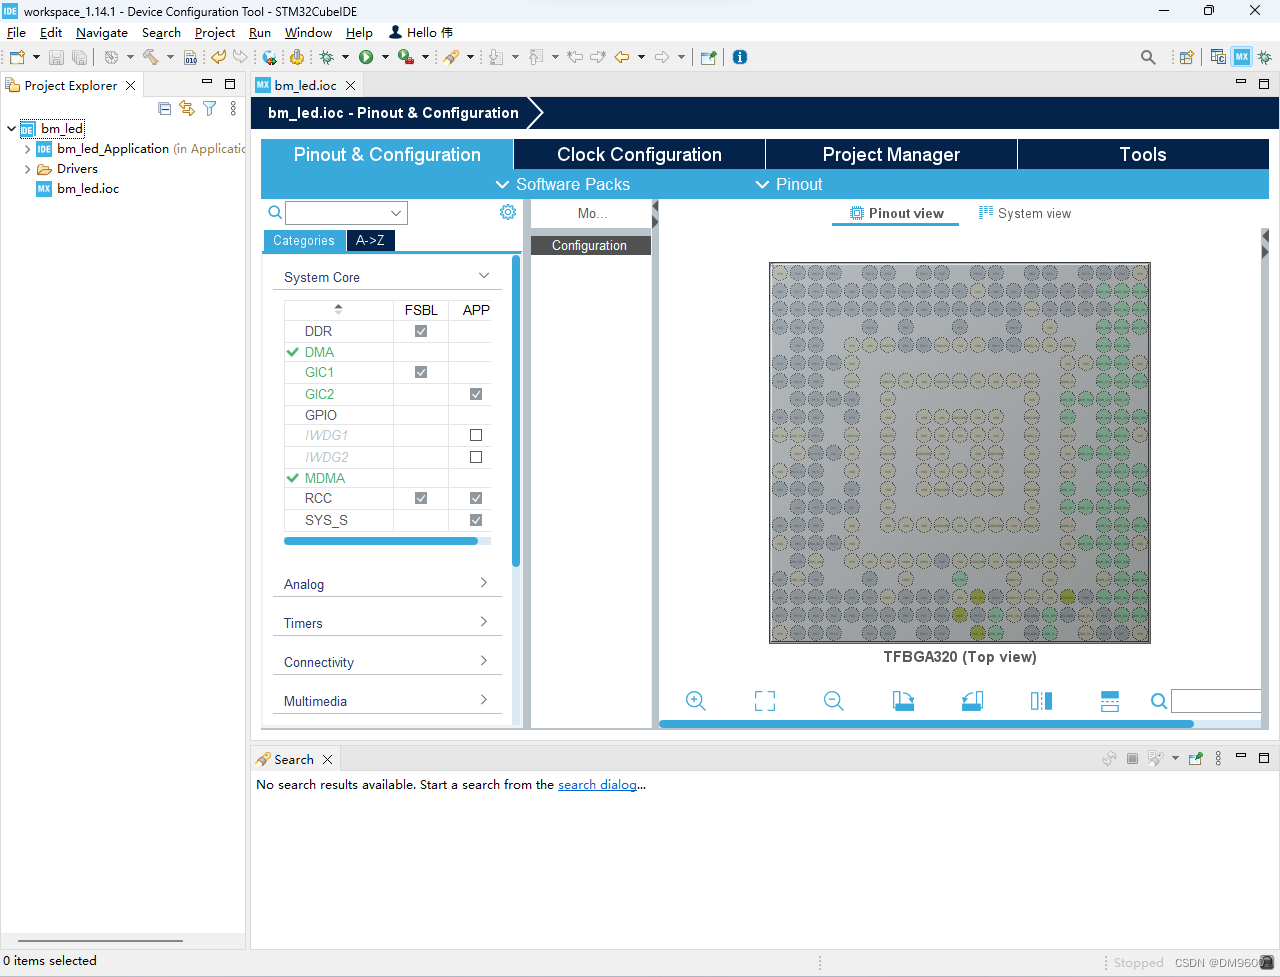Rotate the chip counter-clockwise

(x=972, y=701)
